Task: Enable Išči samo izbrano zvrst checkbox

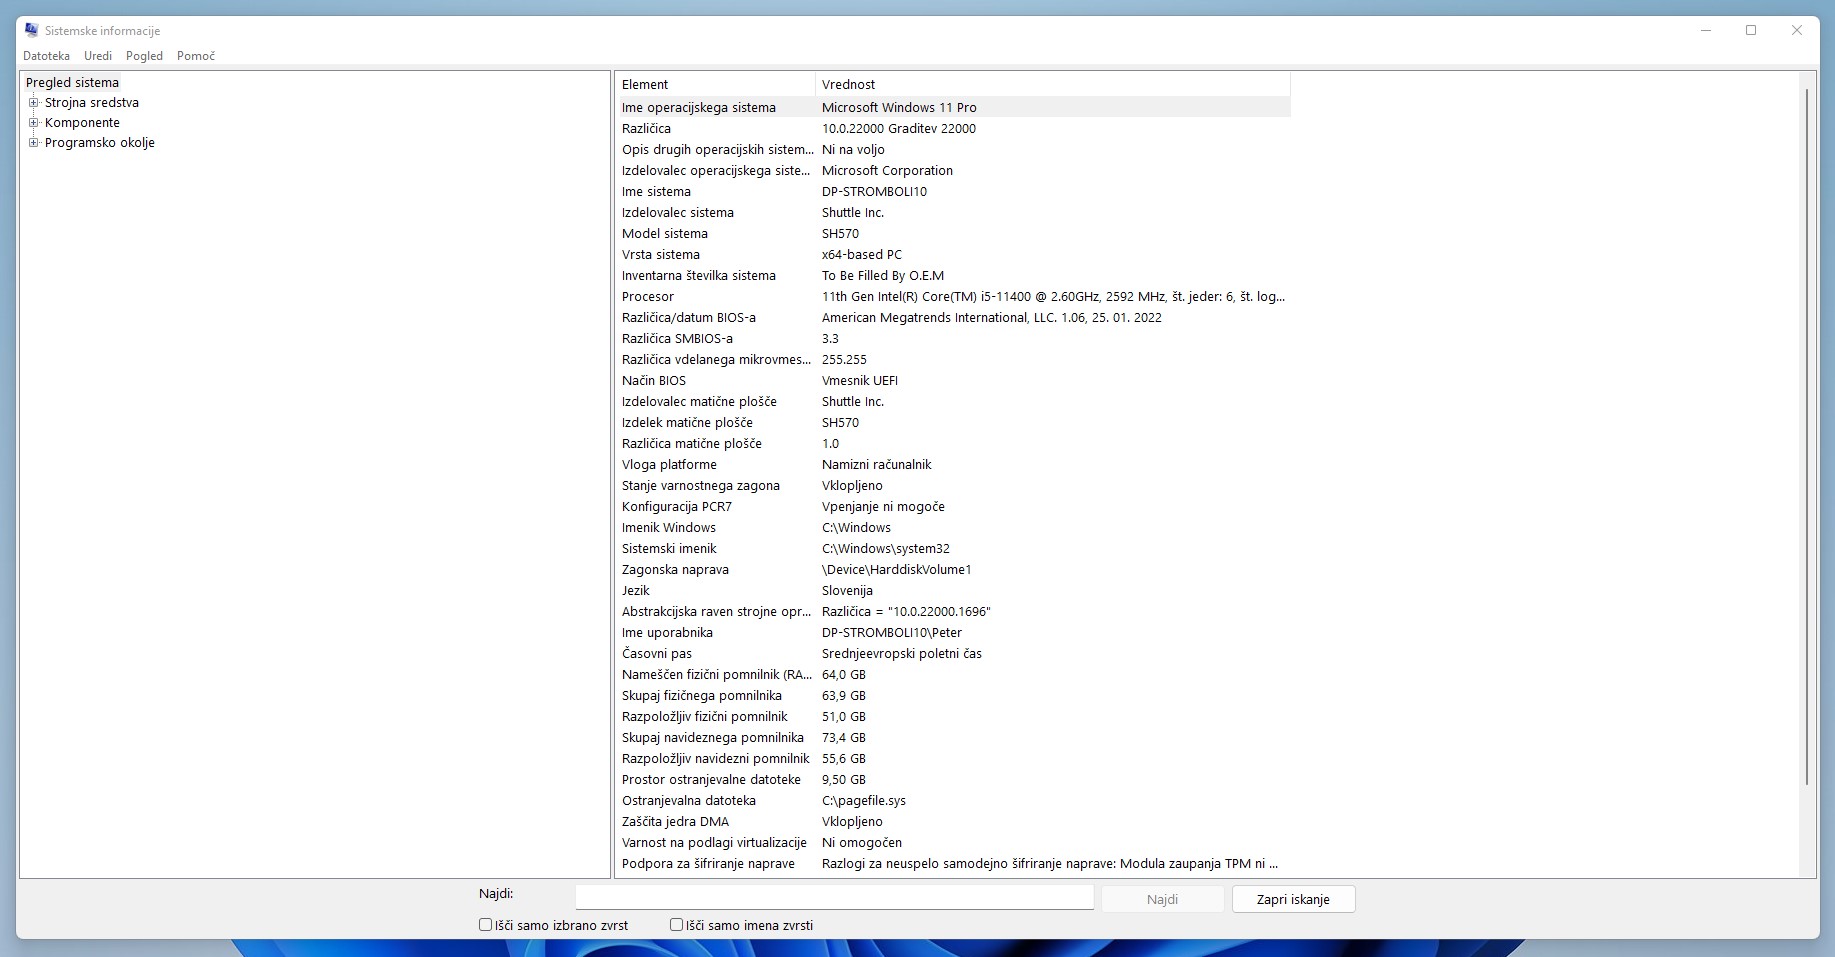Action: pyautogui.click(x=485, y=925)
